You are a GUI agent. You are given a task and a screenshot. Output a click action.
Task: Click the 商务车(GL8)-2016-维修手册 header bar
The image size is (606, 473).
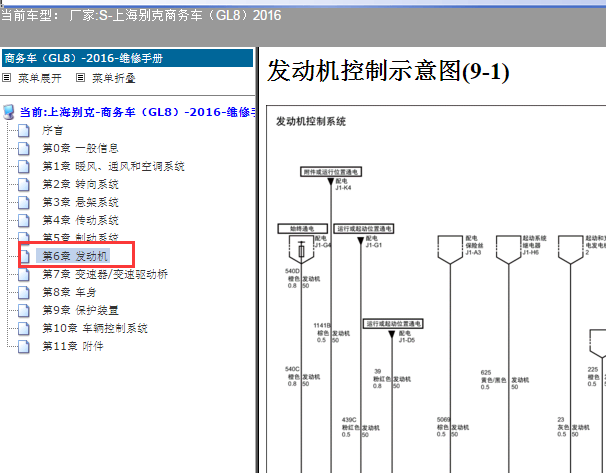(128, 58)
